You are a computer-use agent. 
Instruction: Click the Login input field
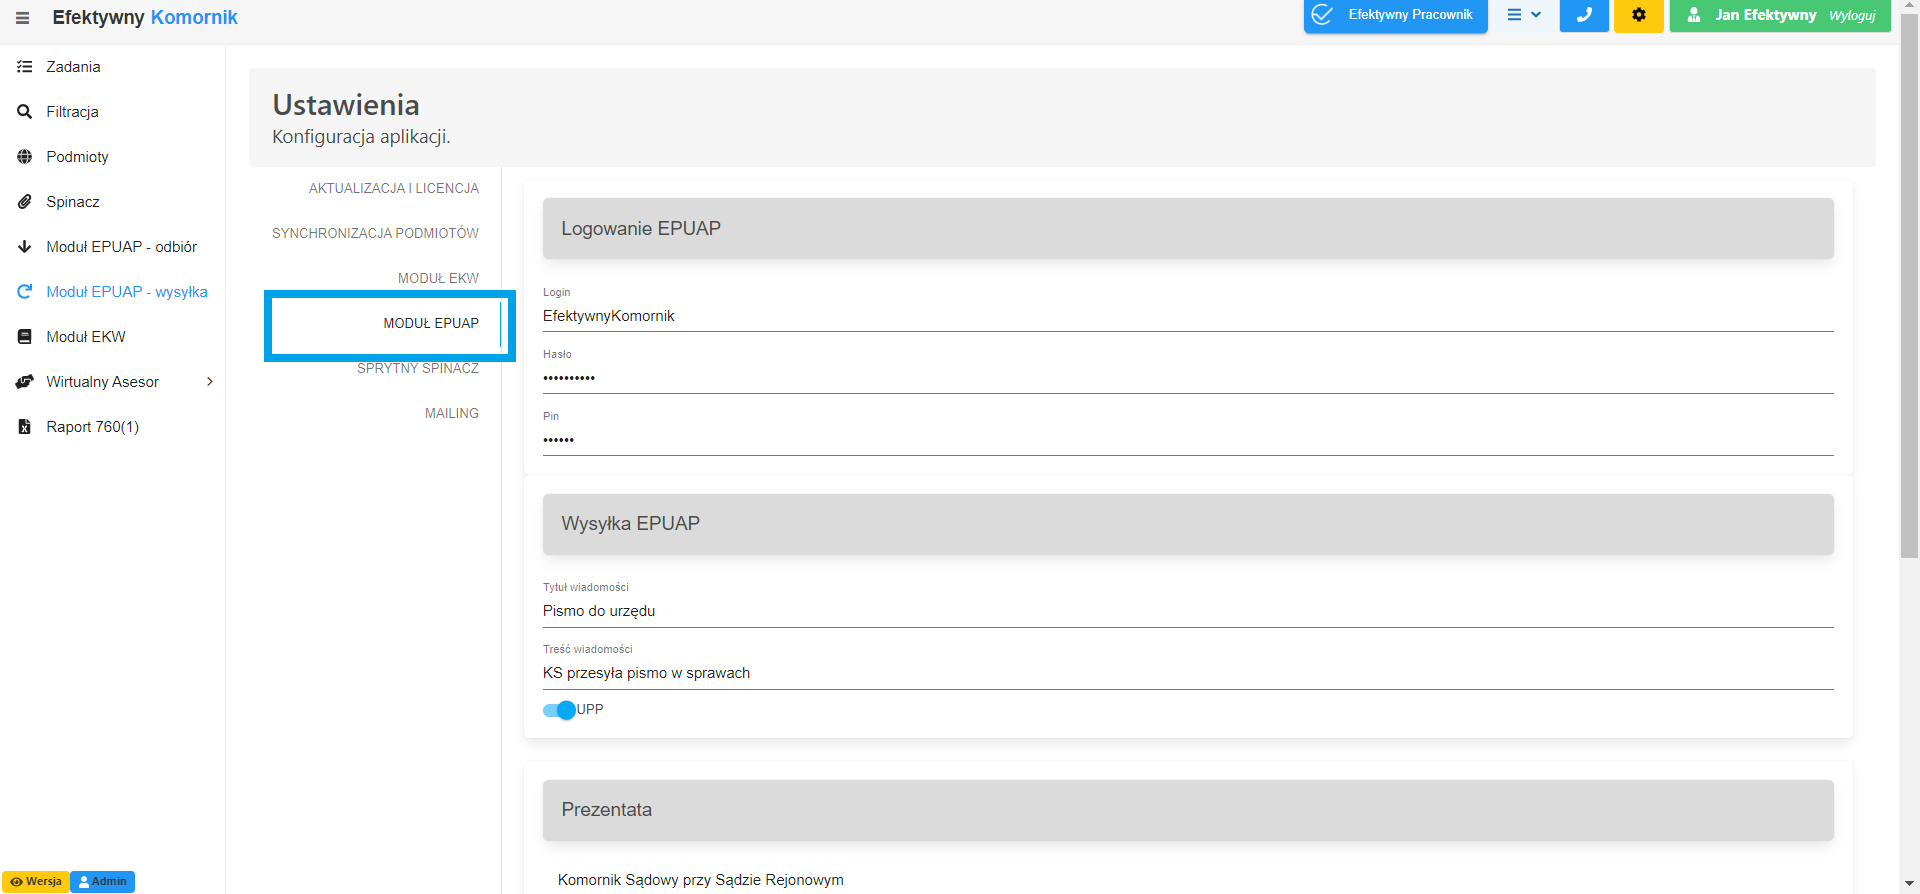[1188, 316]
